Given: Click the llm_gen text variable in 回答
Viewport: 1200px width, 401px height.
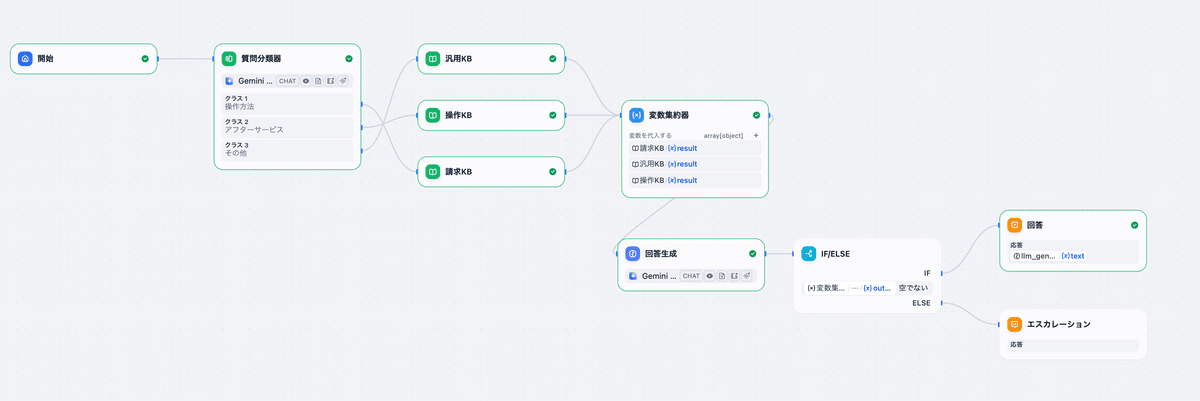Looking at the screenshot, I should point(1073,256).
